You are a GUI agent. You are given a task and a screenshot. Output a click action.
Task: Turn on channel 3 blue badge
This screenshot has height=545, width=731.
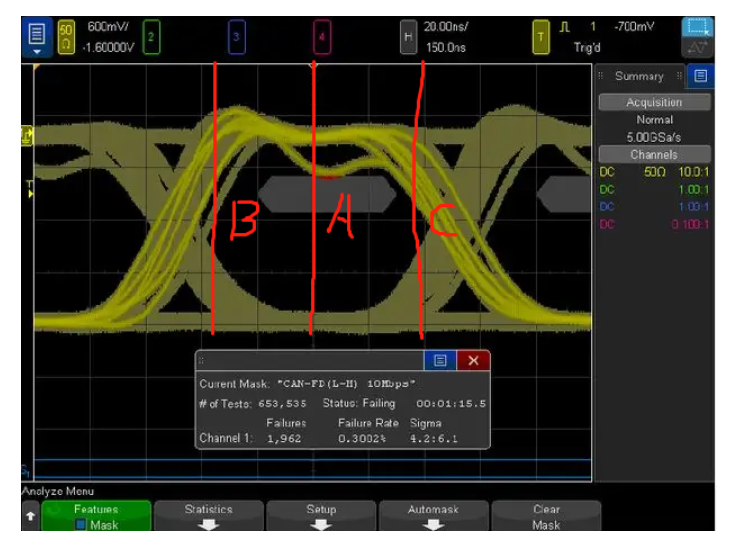(236, 37)
